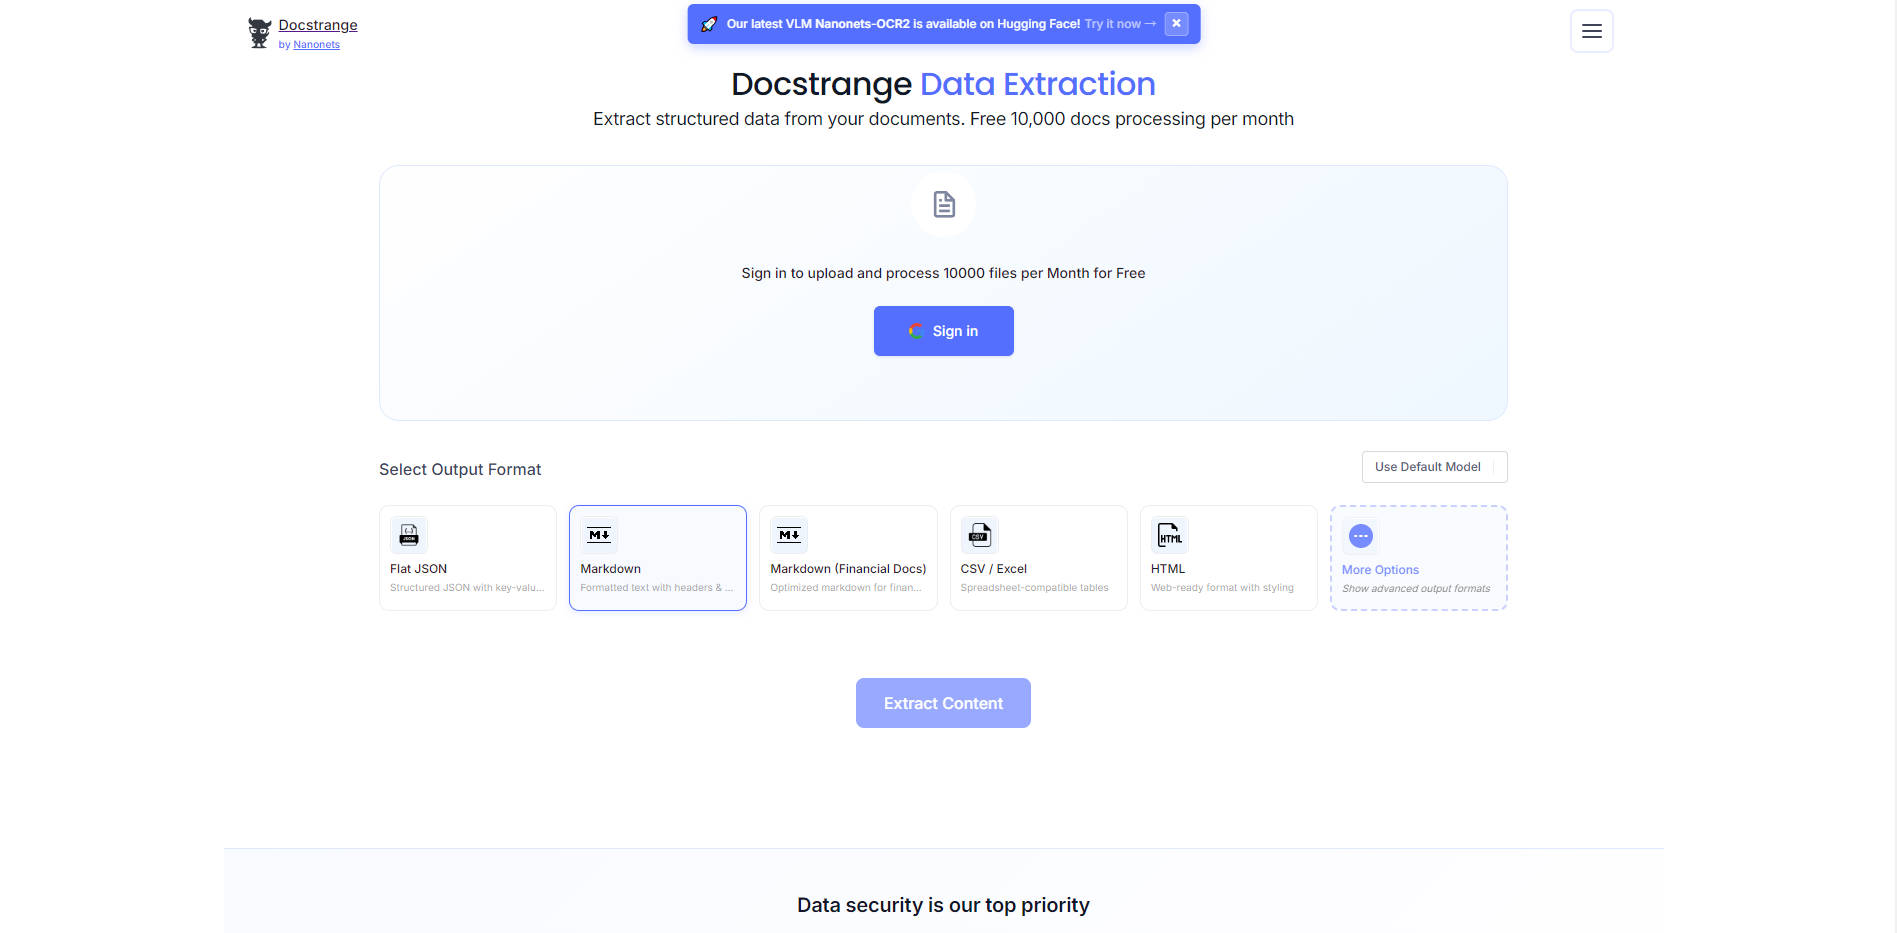Click the More Options ellipsis icon
The height and width of the screenshot is (933, 1897).
[1361, 536]
